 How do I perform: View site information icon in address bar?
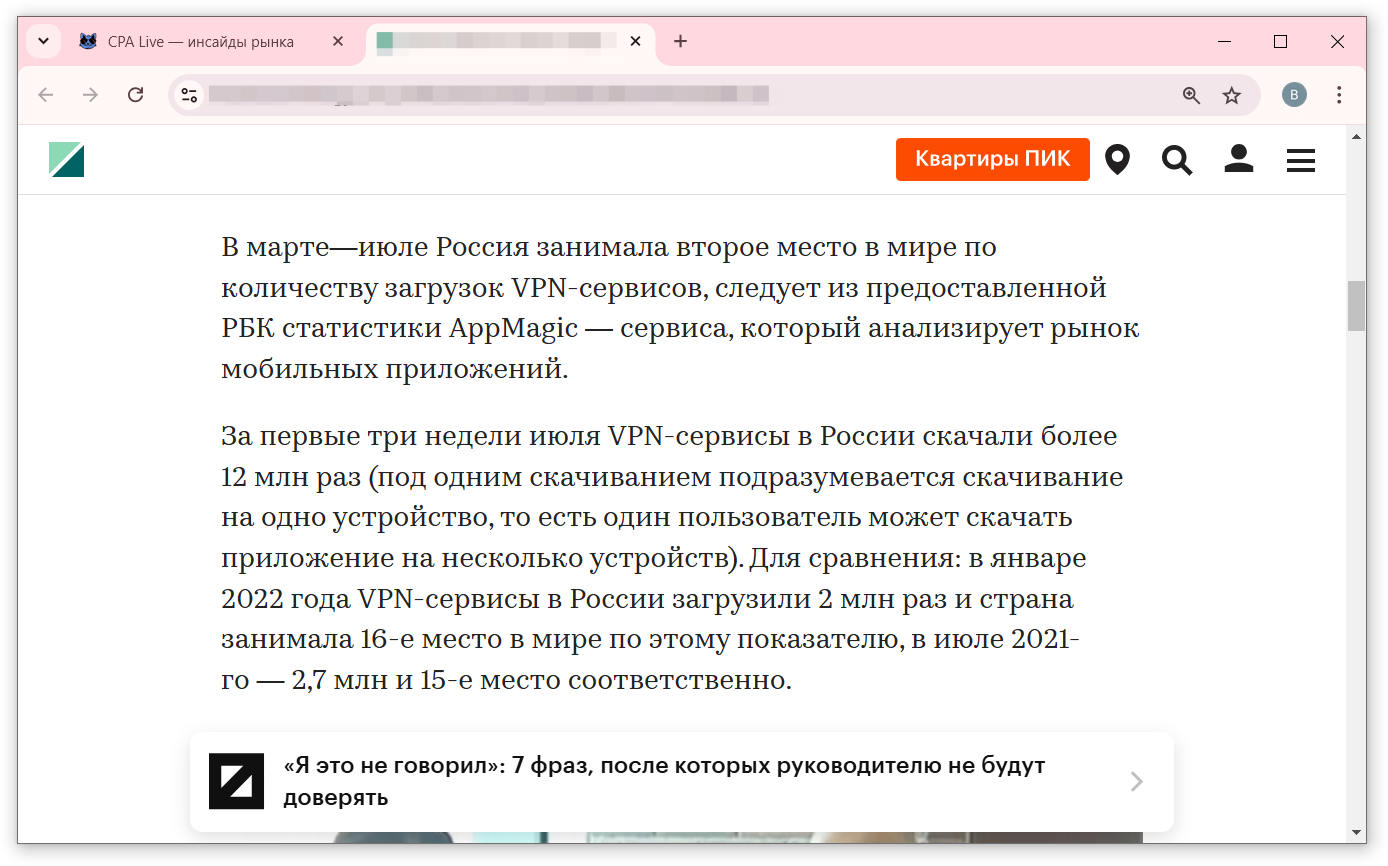click(x=189, y=95)
